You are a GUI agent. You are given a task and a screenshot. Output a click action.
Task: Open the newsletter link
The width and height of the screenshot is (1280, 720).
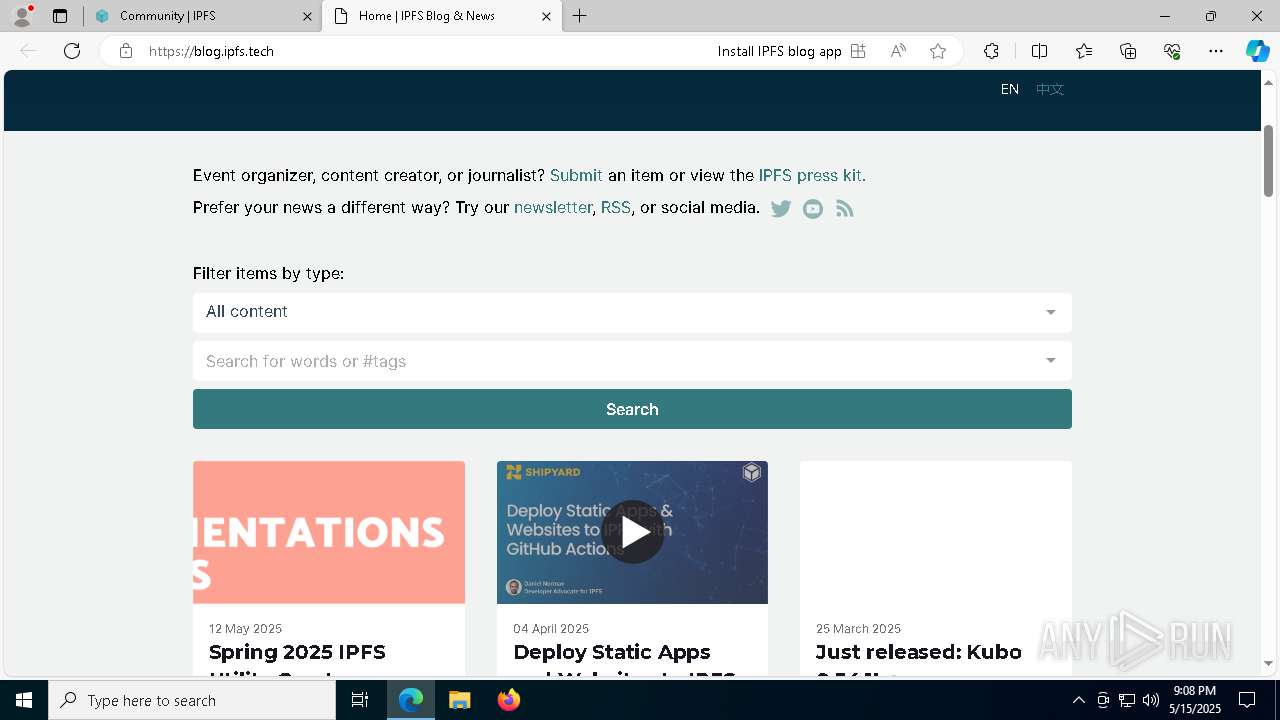click(553, 207)
